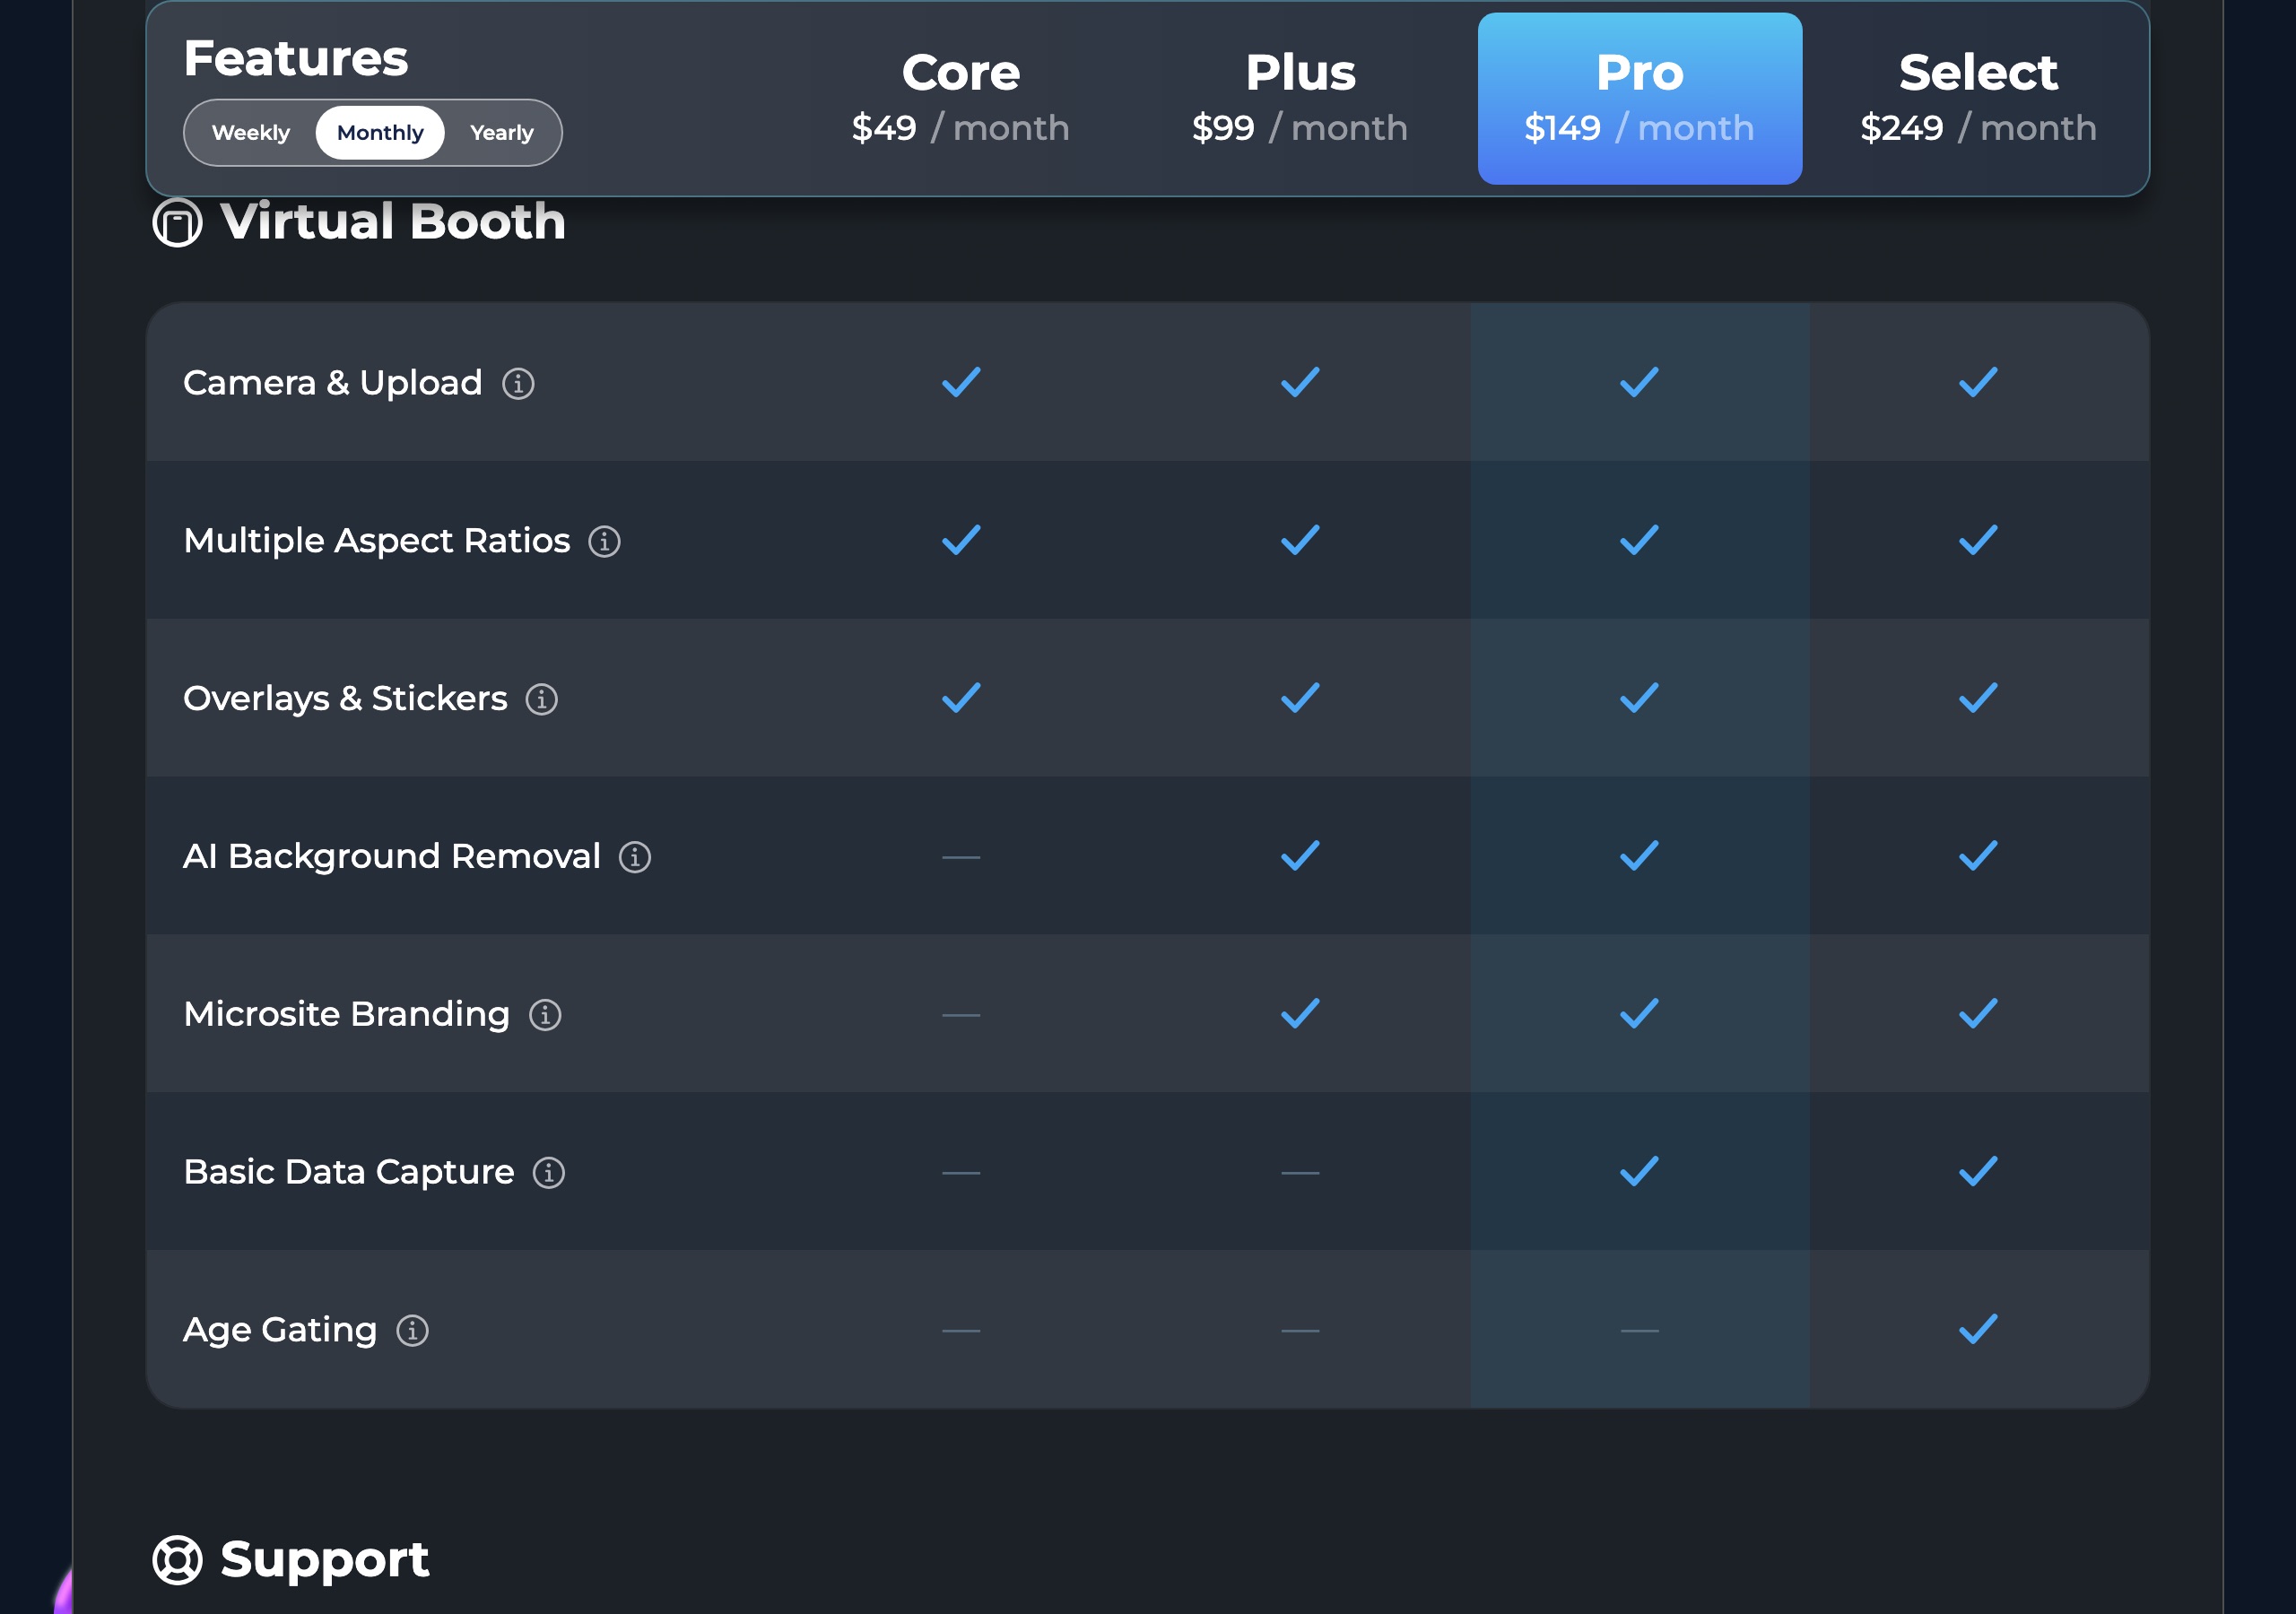The width and height of the screenshot is (2296, 1614).
Task: Click info icon beside Multiple Aspect Ratios
Action: click(604, 541)
